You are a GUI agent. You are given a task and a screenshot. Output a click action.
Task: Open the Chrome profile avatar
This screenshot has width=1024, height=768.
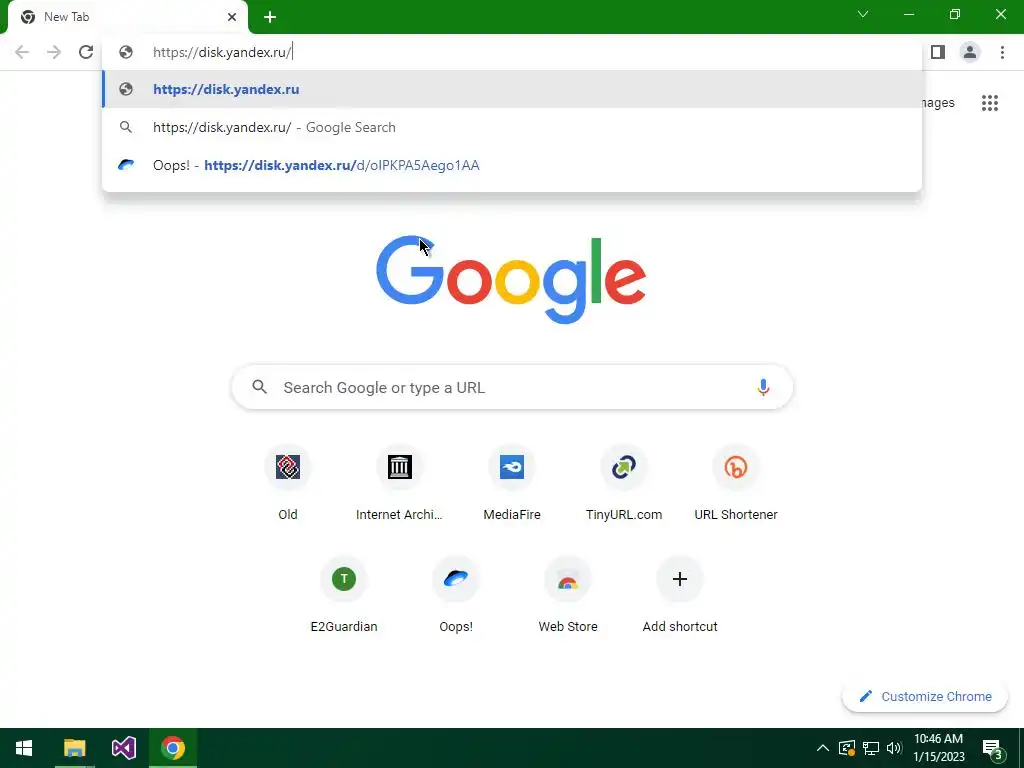click(970, 52)
